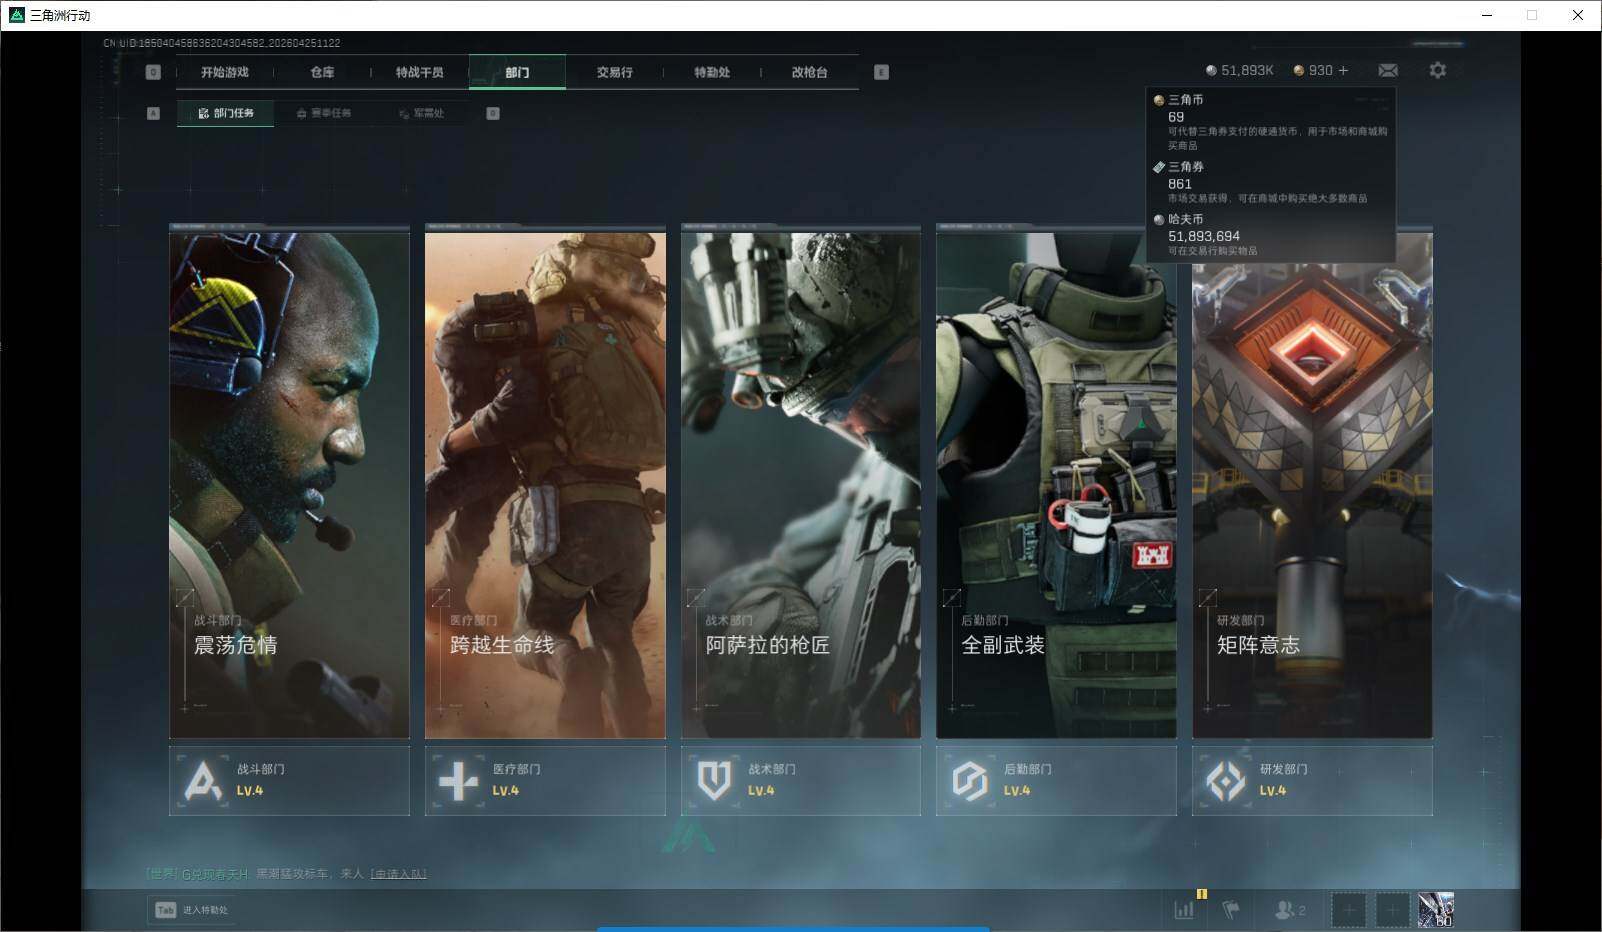Click the 战斗部门 level badge icon
Image resolution: width=1602 pixels, height=932 pixels.
coord(204,781)
